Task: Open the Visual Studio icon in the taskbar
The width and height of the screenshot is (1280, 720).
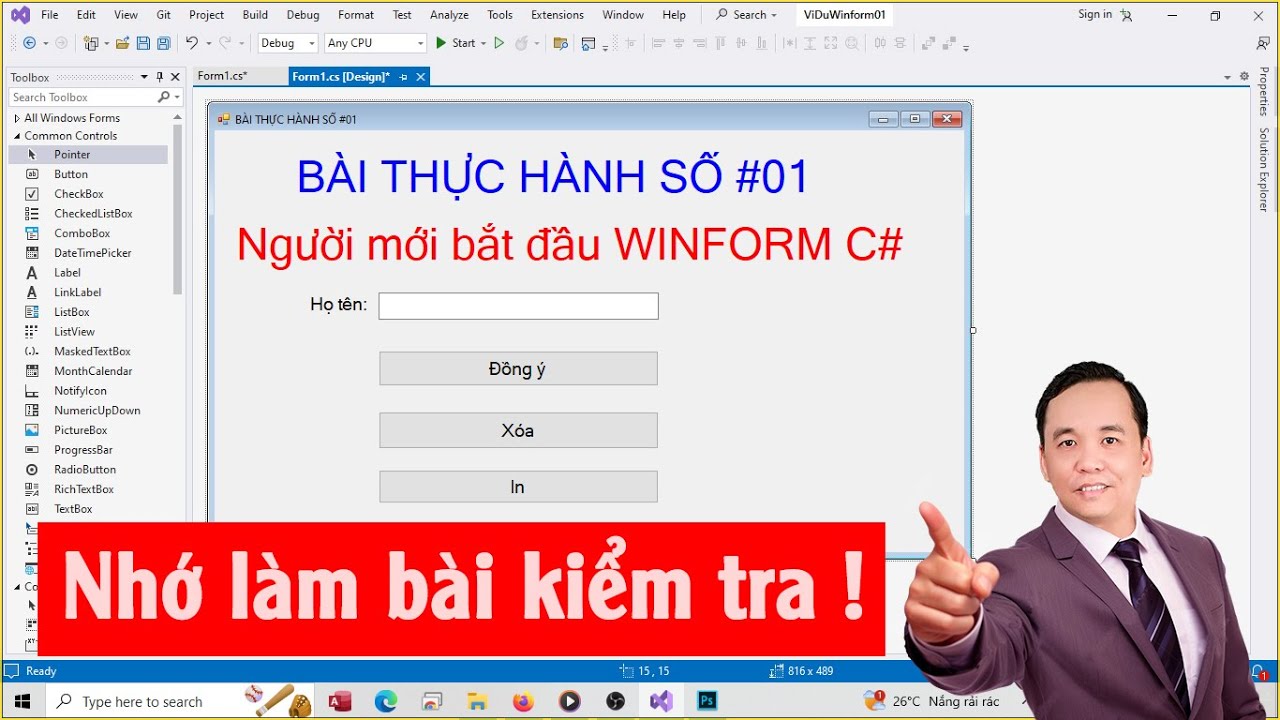Action: pos(661,701)
